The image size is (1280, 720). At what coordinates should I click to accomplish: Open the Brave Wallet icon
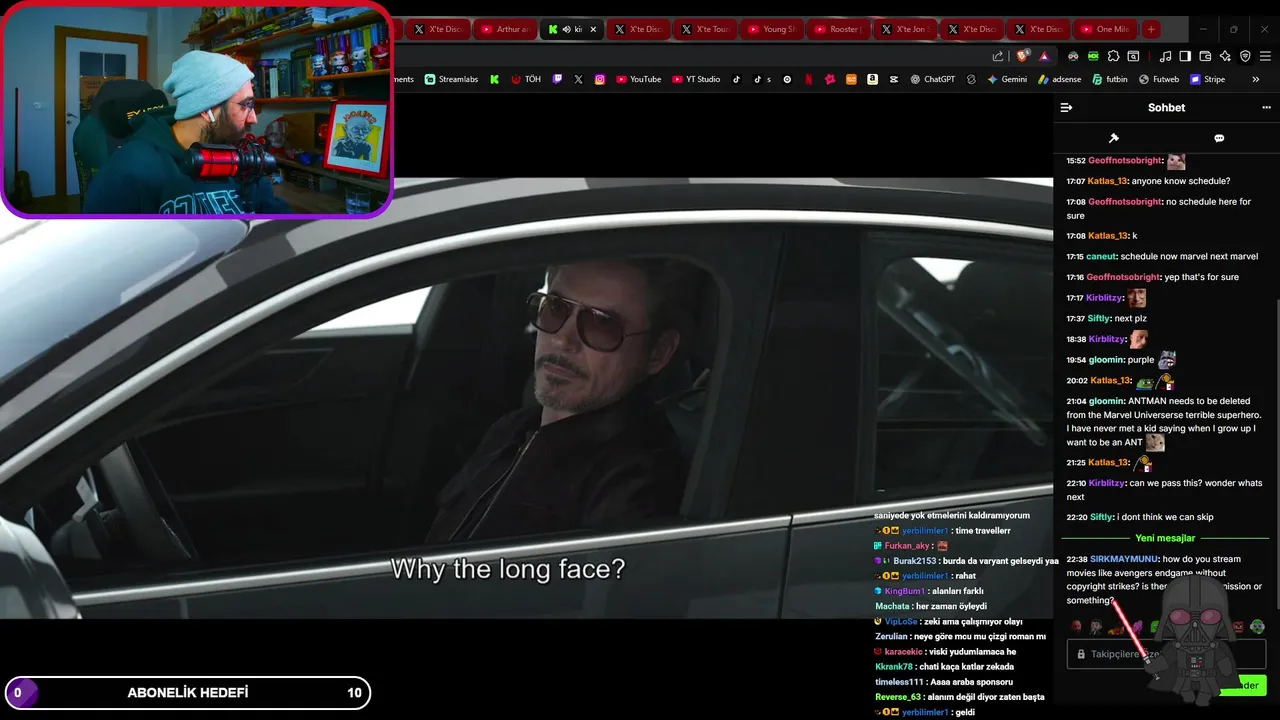1205,56
